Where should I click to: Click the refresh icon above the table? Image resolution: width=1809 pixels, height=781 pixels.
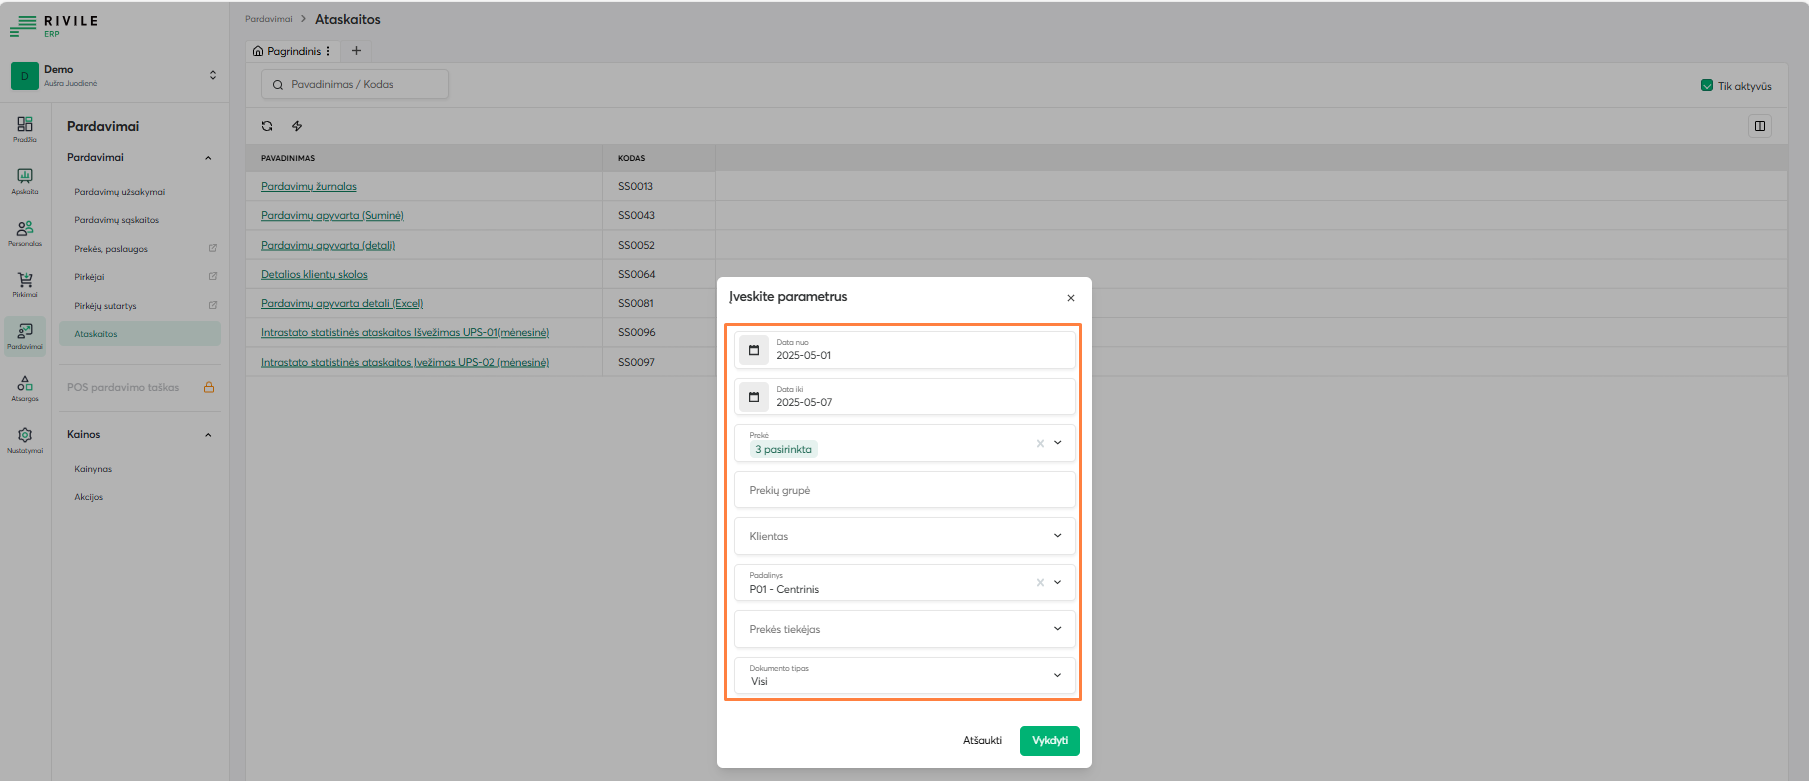click(x=267, y=126)
